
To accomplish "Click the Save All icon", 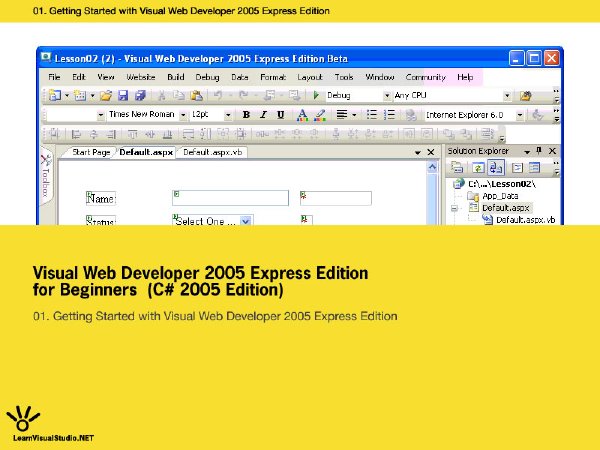I will click(x=140, y=95).
